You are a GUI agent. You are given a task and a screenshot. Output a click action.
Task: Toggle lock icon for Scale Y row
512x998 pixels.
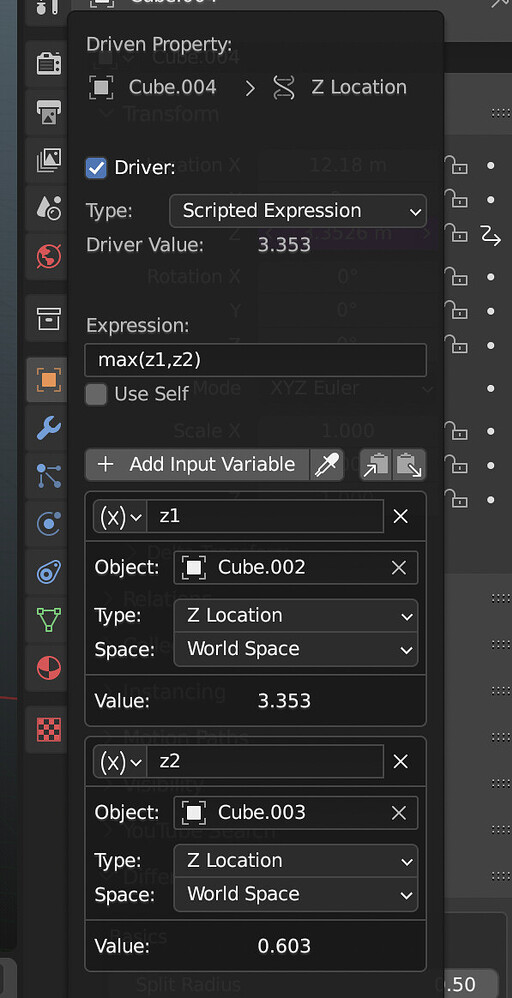[x=457, y=465]
